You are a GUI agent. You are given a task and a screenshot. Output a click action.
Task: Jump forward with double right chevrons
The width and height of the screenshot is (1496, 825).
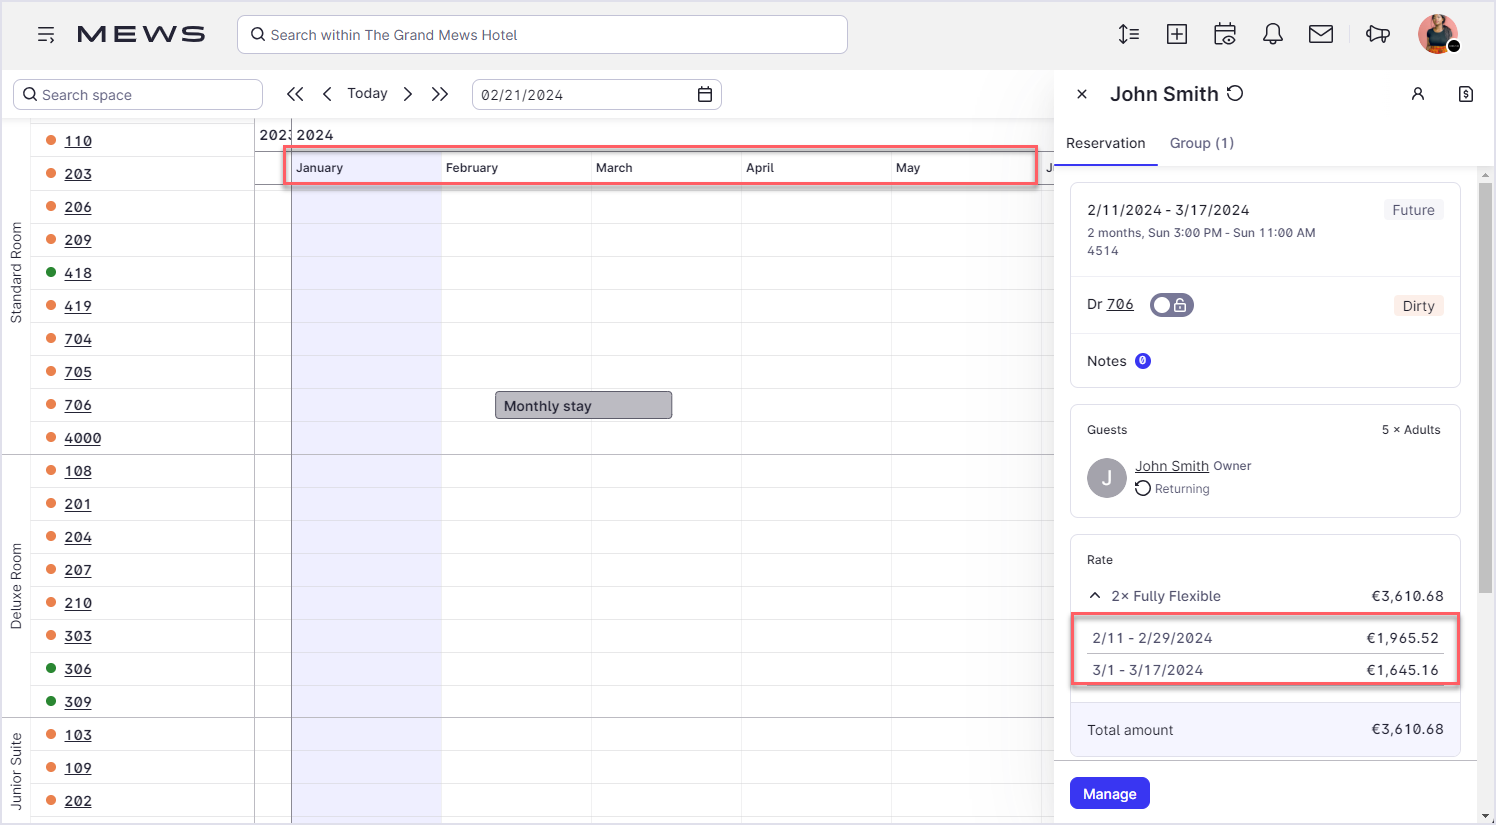tap(440, 94)
